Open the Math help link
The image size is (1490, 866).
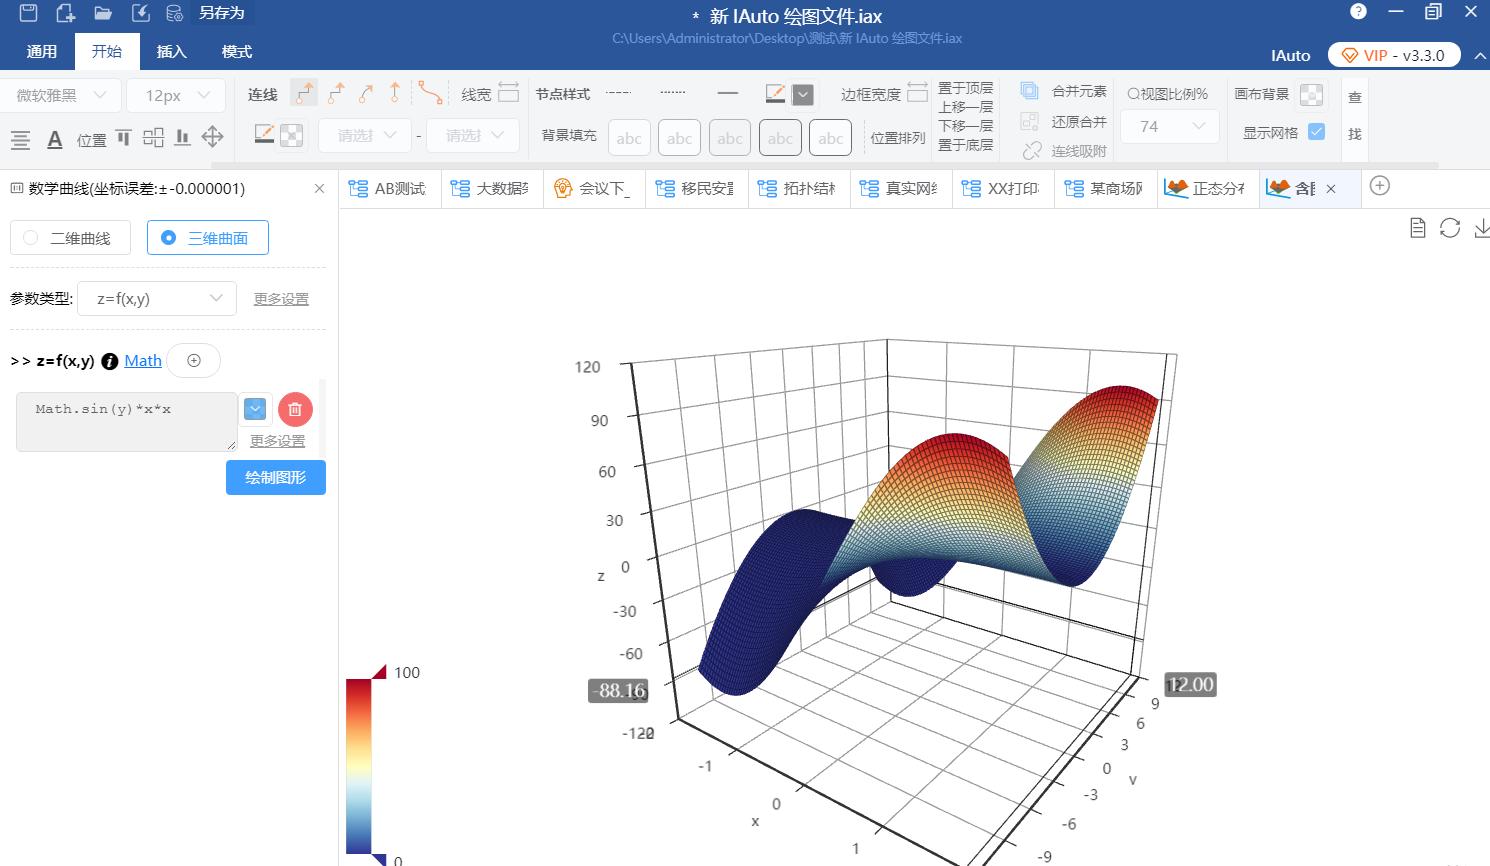coord(143,361)
